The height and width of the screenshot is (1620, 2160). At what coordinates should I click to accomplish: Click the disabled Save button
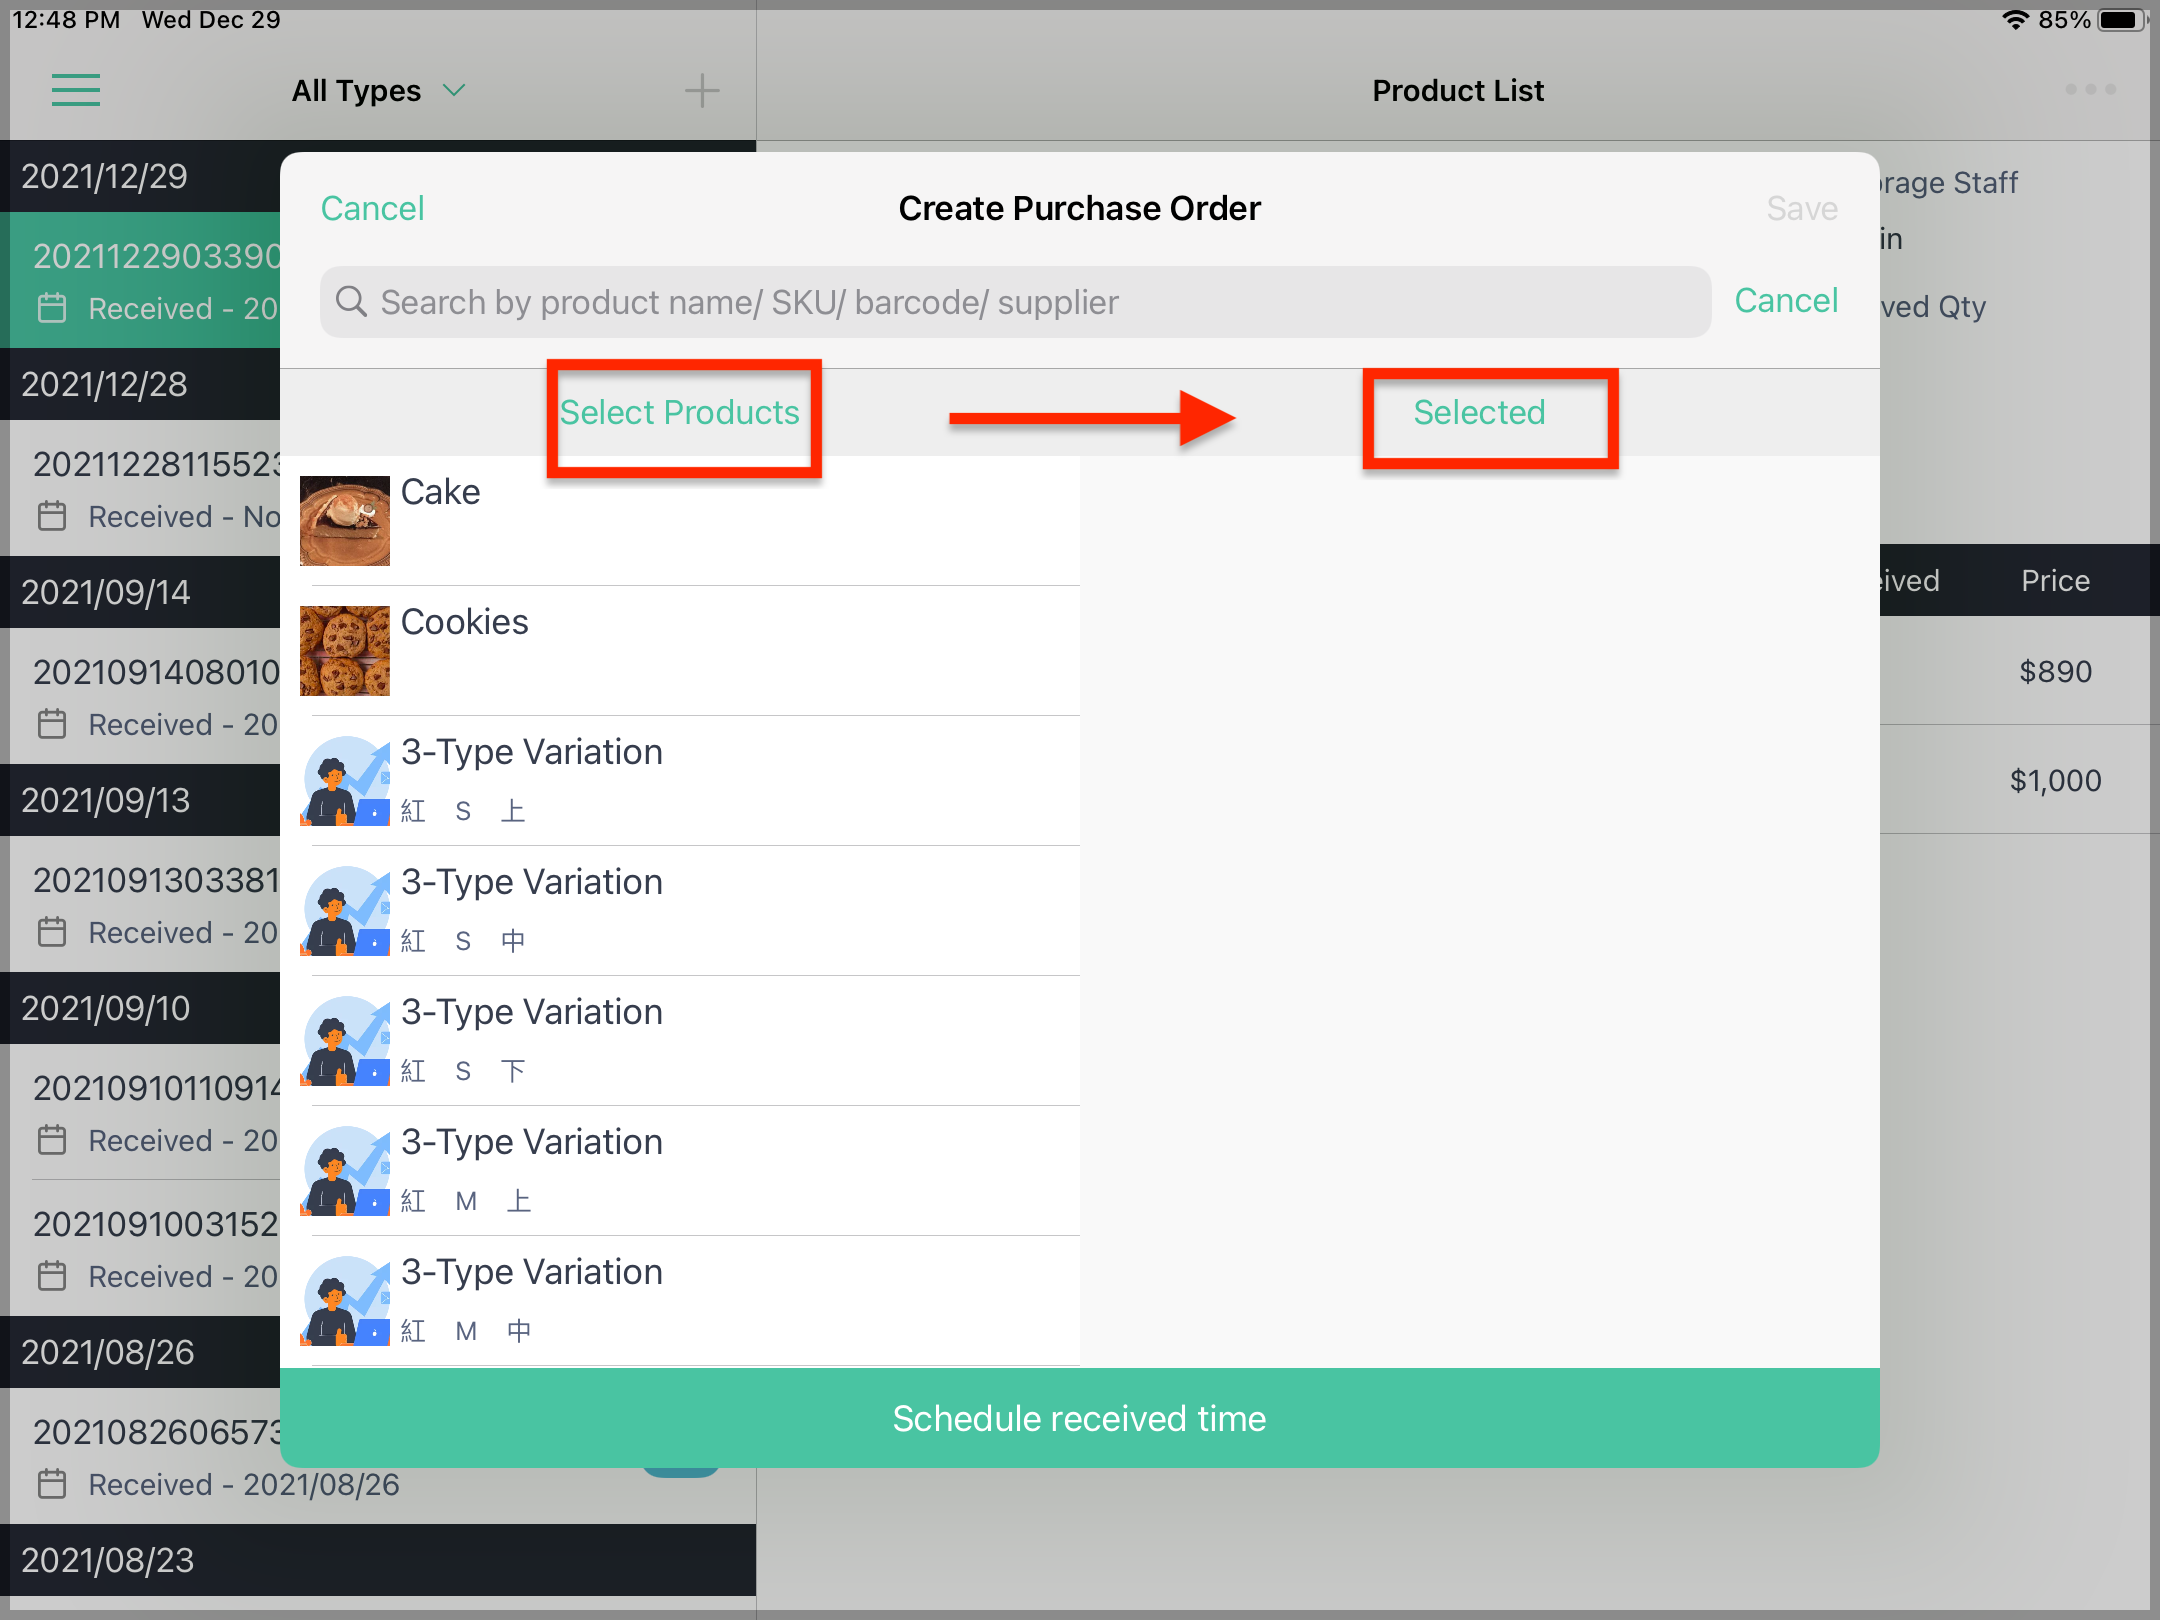[x=1802, y=208]
